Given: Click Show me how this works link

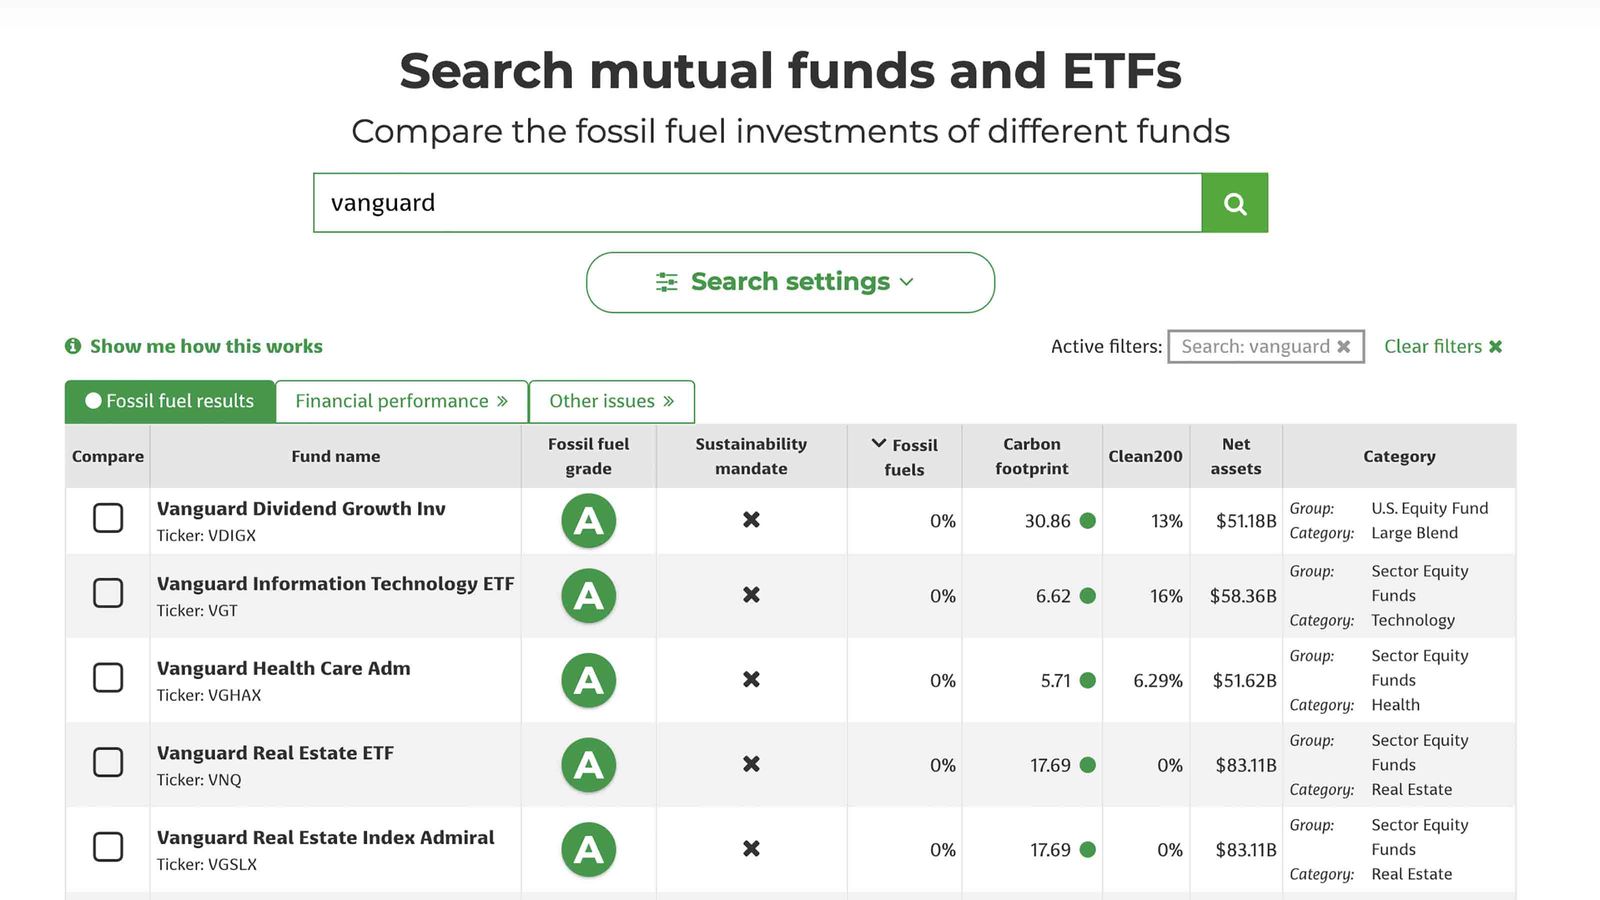Looking at the screenshot, I should (205, 346).
